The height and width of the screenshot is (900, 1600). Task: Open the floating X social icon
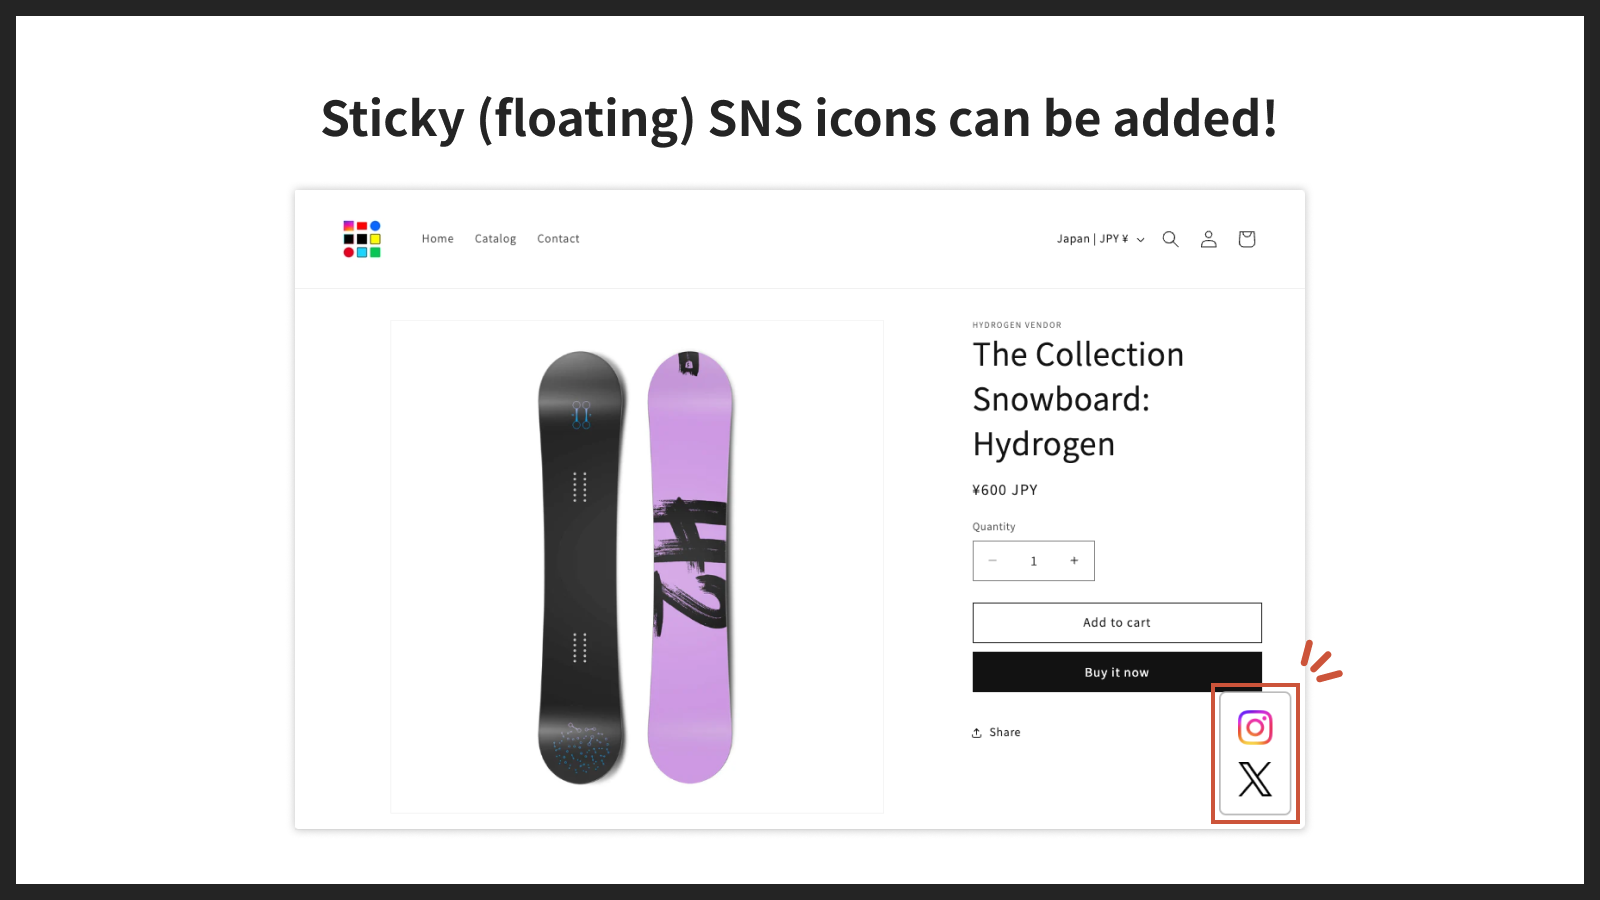[x=1255, y=779]
